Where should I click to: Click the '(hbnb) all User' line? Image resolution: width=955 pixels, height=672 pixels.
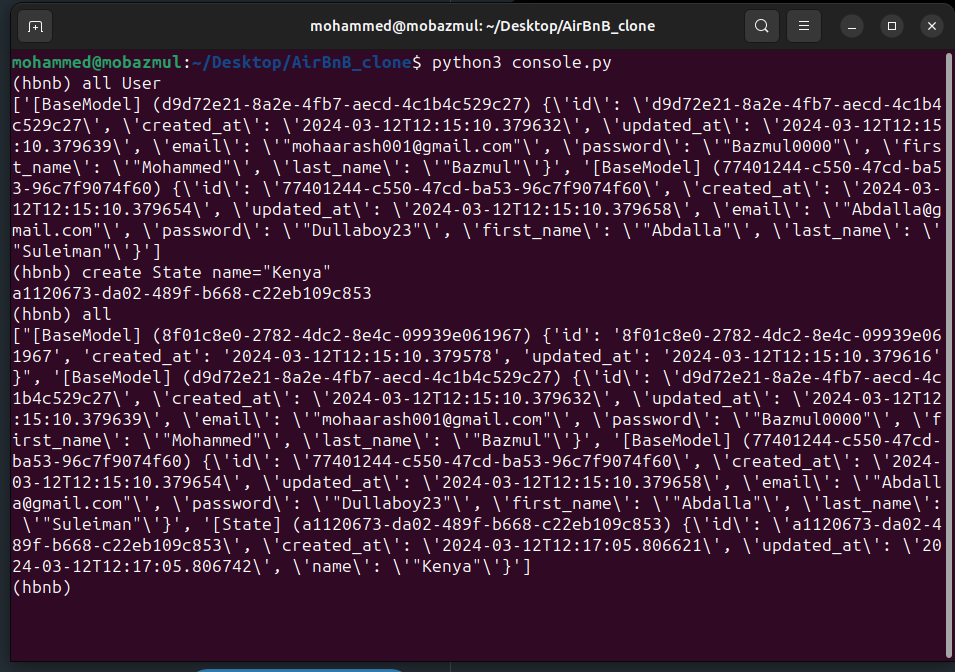(86, 83)
